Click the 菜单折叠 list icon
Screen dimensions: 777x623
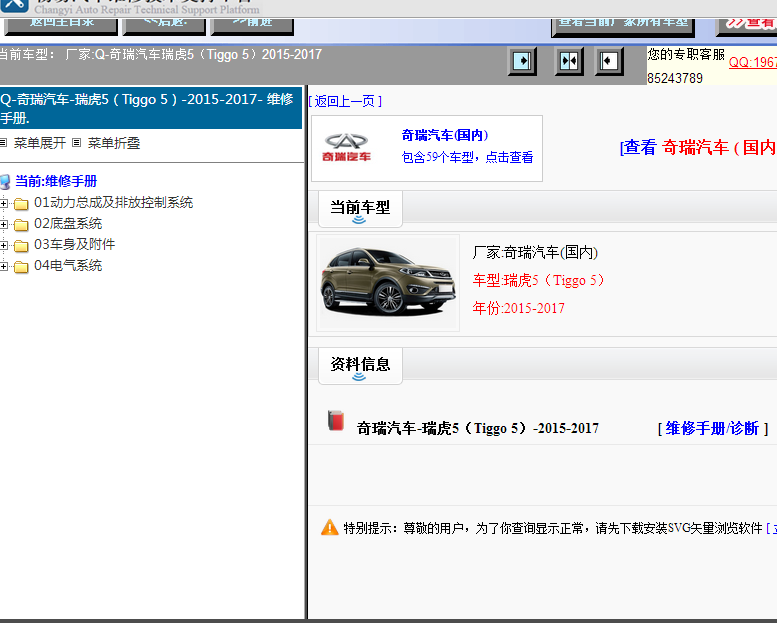coord(76,143)
